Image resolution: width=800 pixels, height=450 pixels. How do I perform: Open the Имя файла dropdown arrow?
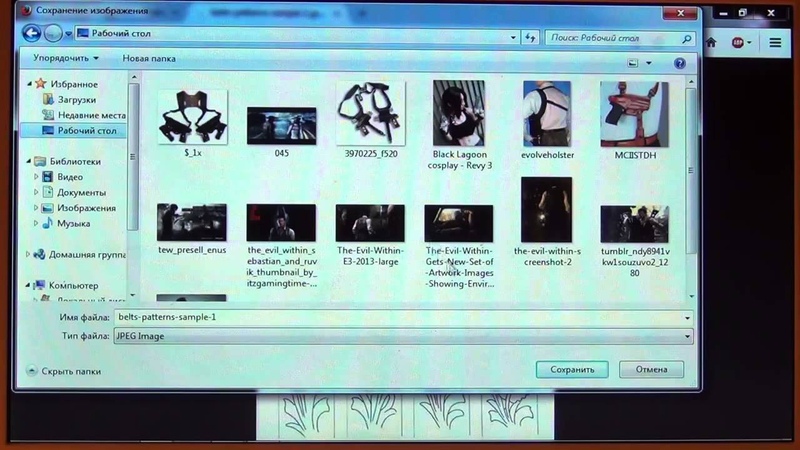tap(687, 318)
